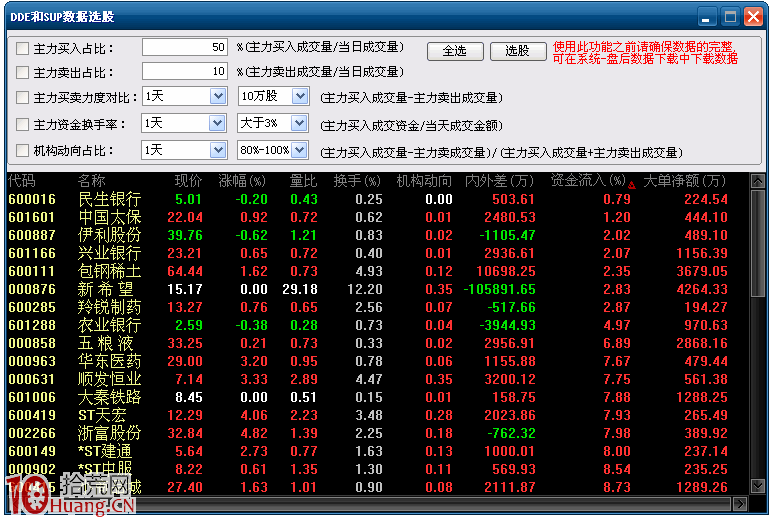Image resolution: width=779 pixels, height=525 pixels.
Task: Click 内外差 value -105891.65
Action: point(499,289)
